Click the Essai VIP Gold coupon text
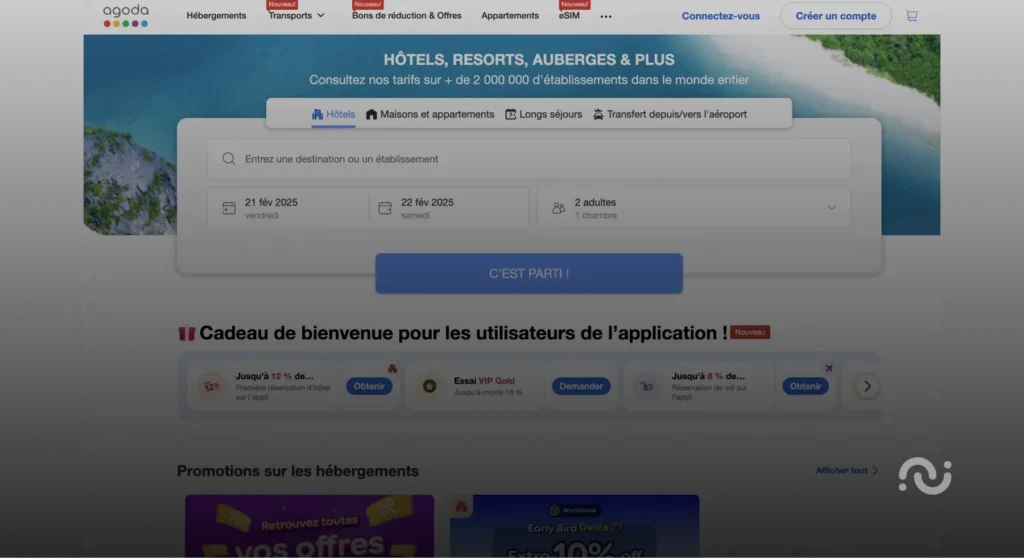The image size is (1024, 558). (484, 381)
